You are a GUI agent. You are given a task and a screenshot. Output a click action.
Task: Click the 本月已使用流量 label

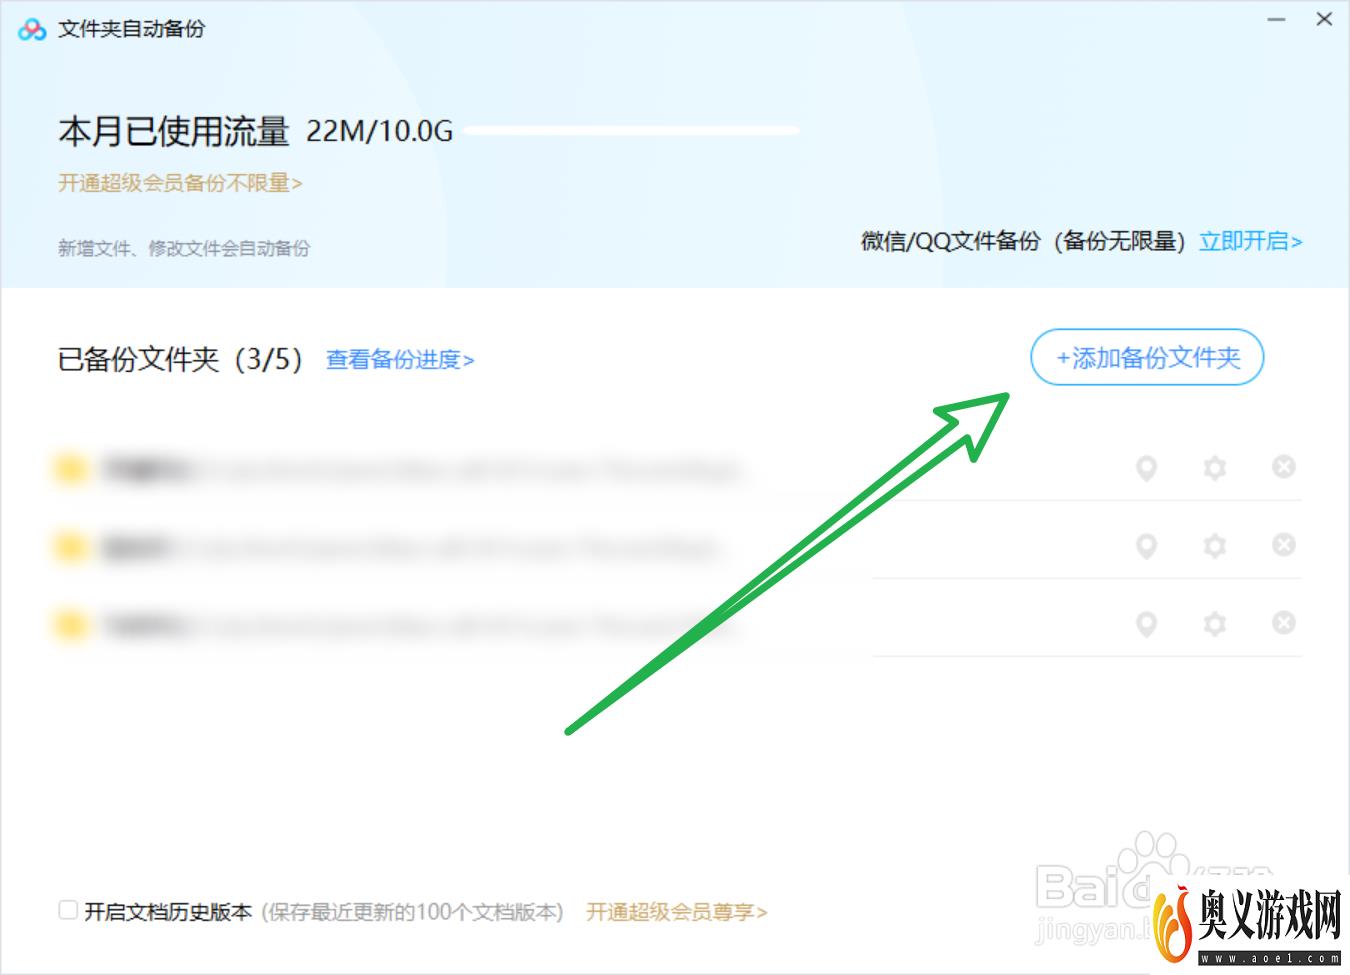point(174,131)
